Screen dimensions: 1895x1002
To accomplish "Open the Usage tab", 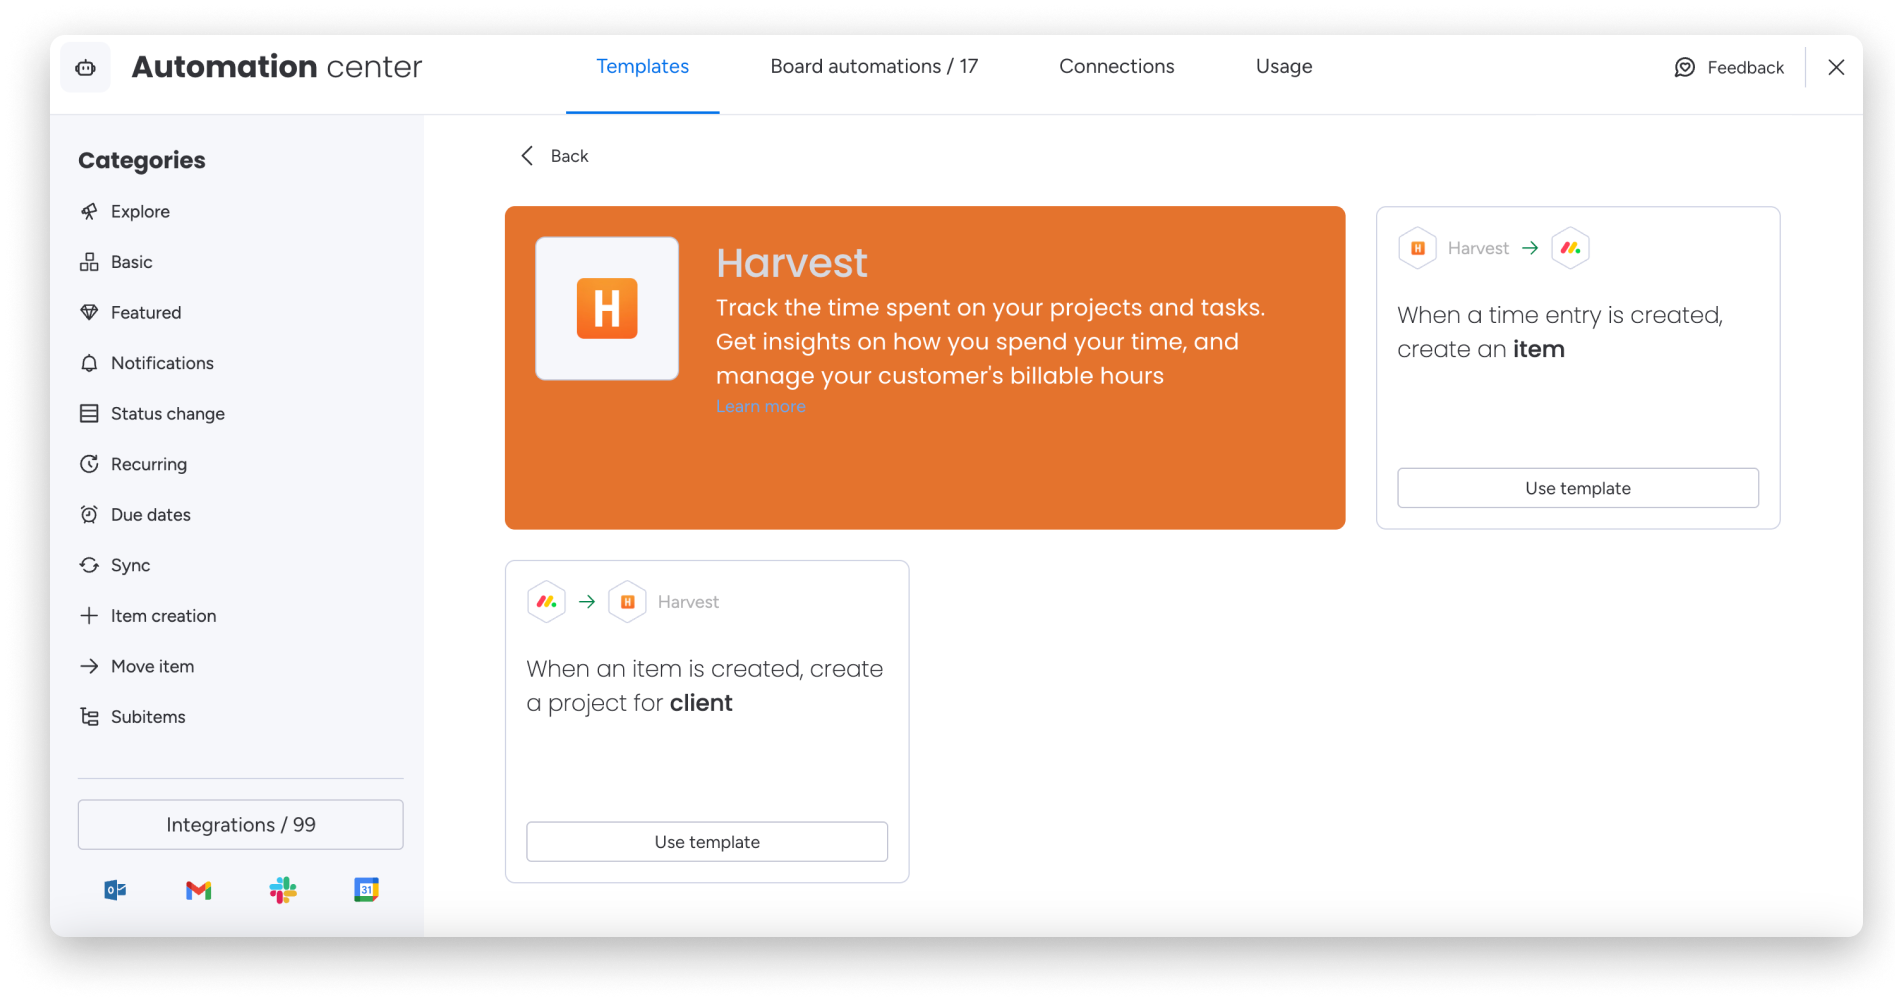I will (1283, 66).
